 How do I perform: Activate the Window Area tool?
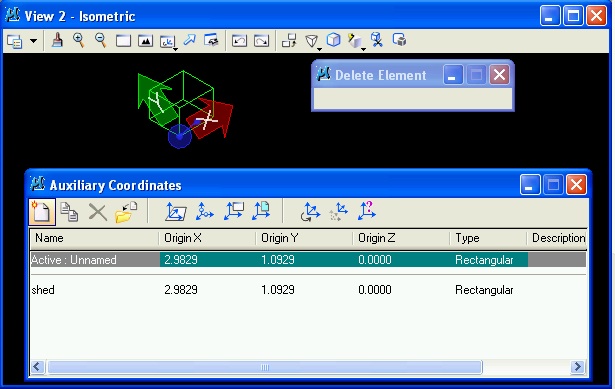(123, 41)
